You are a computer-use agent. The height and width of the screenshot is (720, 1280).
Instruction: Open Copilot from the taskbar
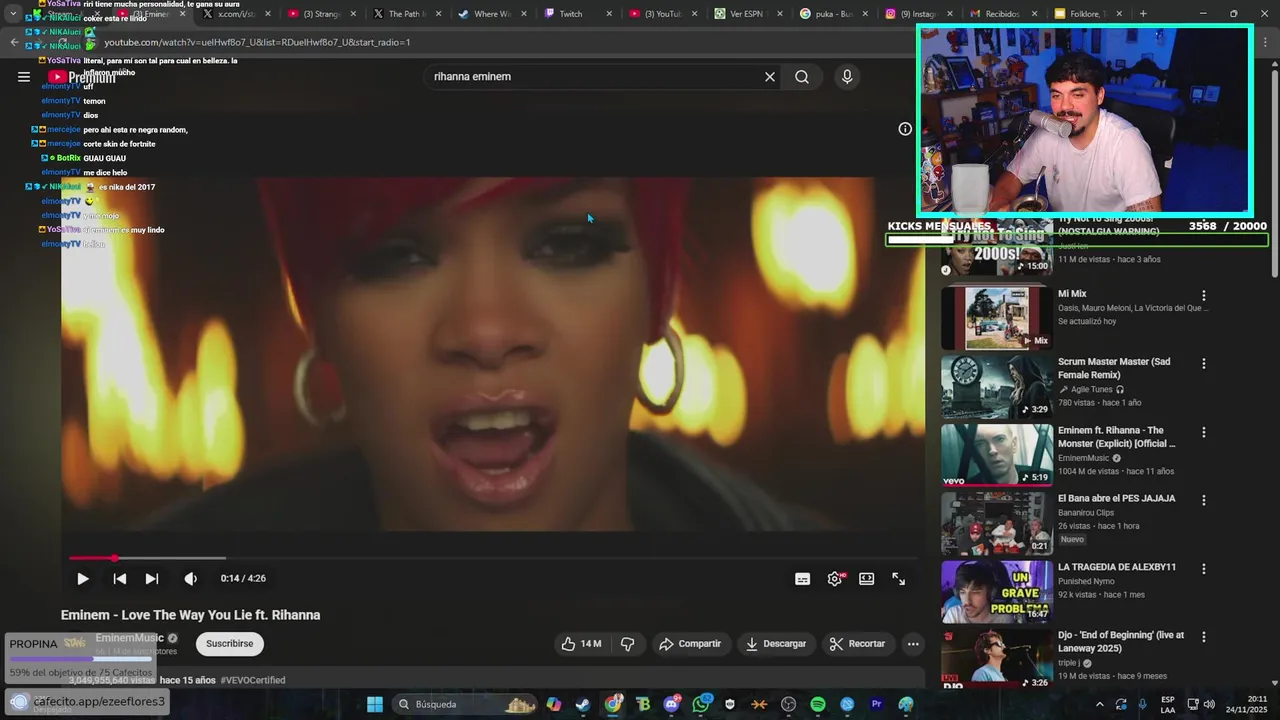(553, 704)
